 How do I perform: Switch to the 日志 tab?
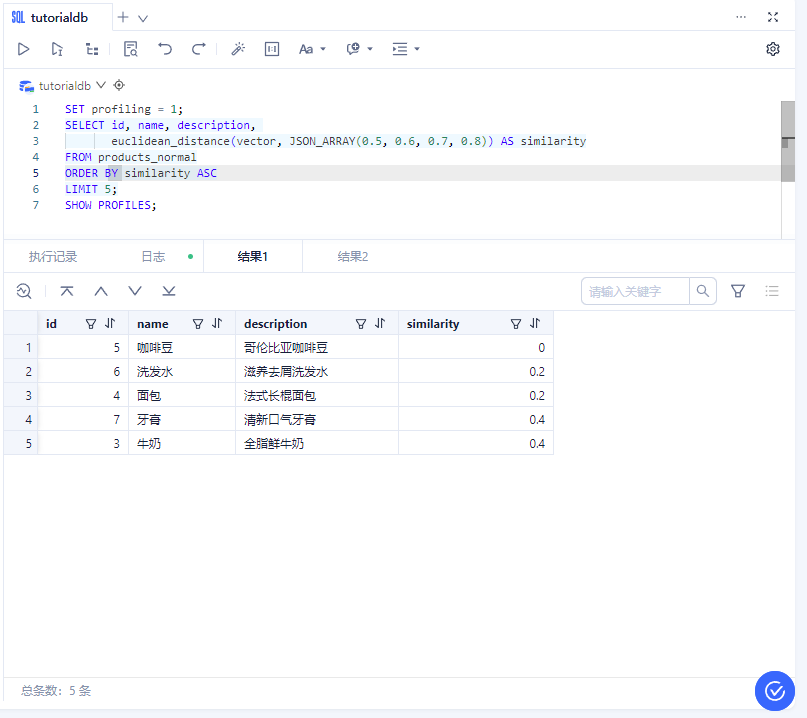pos(153,256)
